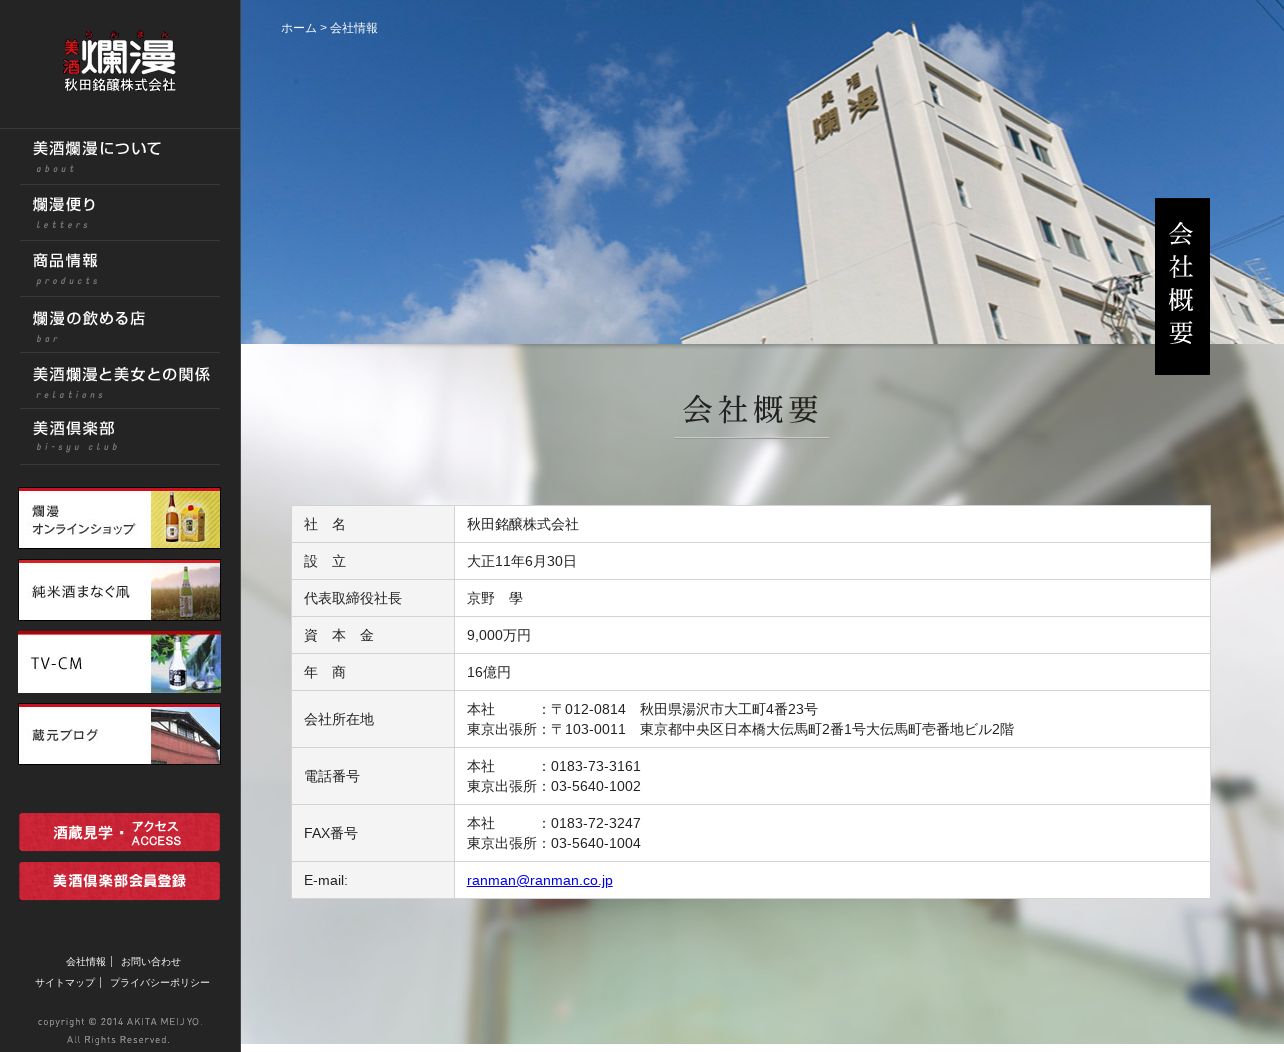1284x1052 pixels.
Task: Select head office fax 0183-72-3247
Action: point(554,823)
